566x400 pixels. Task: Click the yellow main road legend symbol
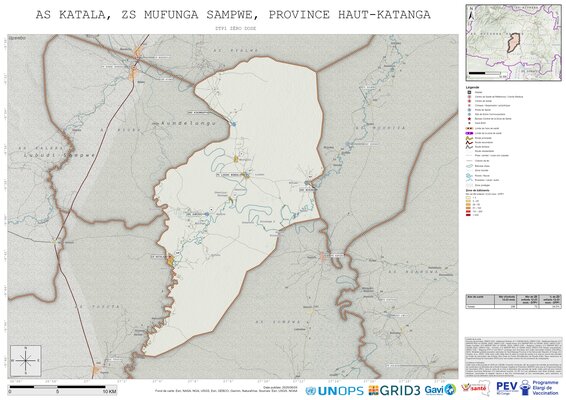pyautogui.click(x=469, y=138)
